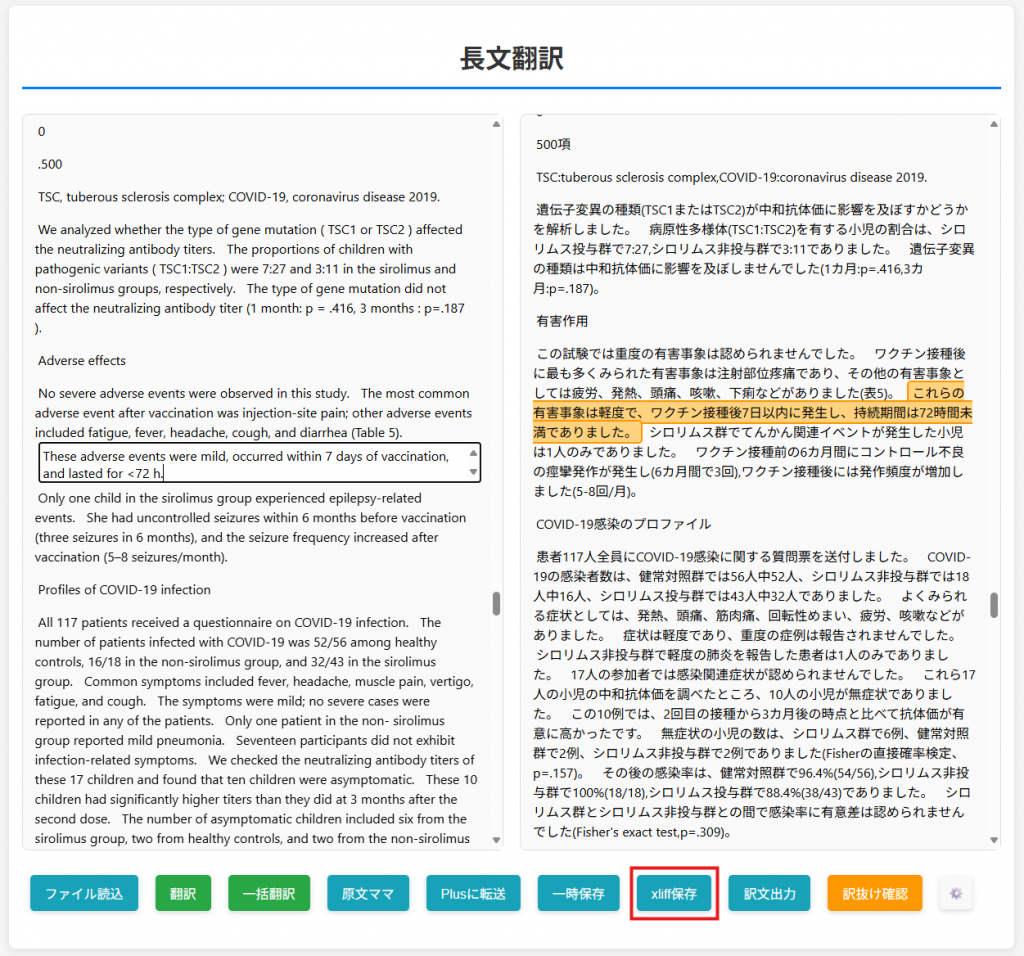
Task: Click the source panel's scroll-up arrow
Action: pyautogui.click(x=496, y=125)
